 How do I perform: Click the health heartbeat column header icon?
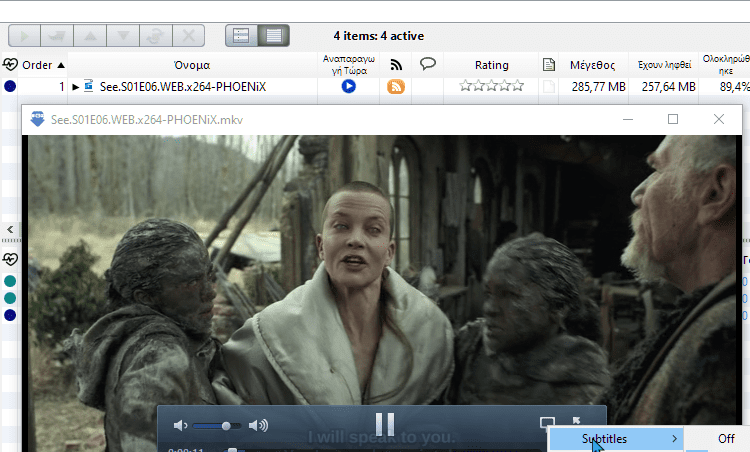[x=10, y=65]
